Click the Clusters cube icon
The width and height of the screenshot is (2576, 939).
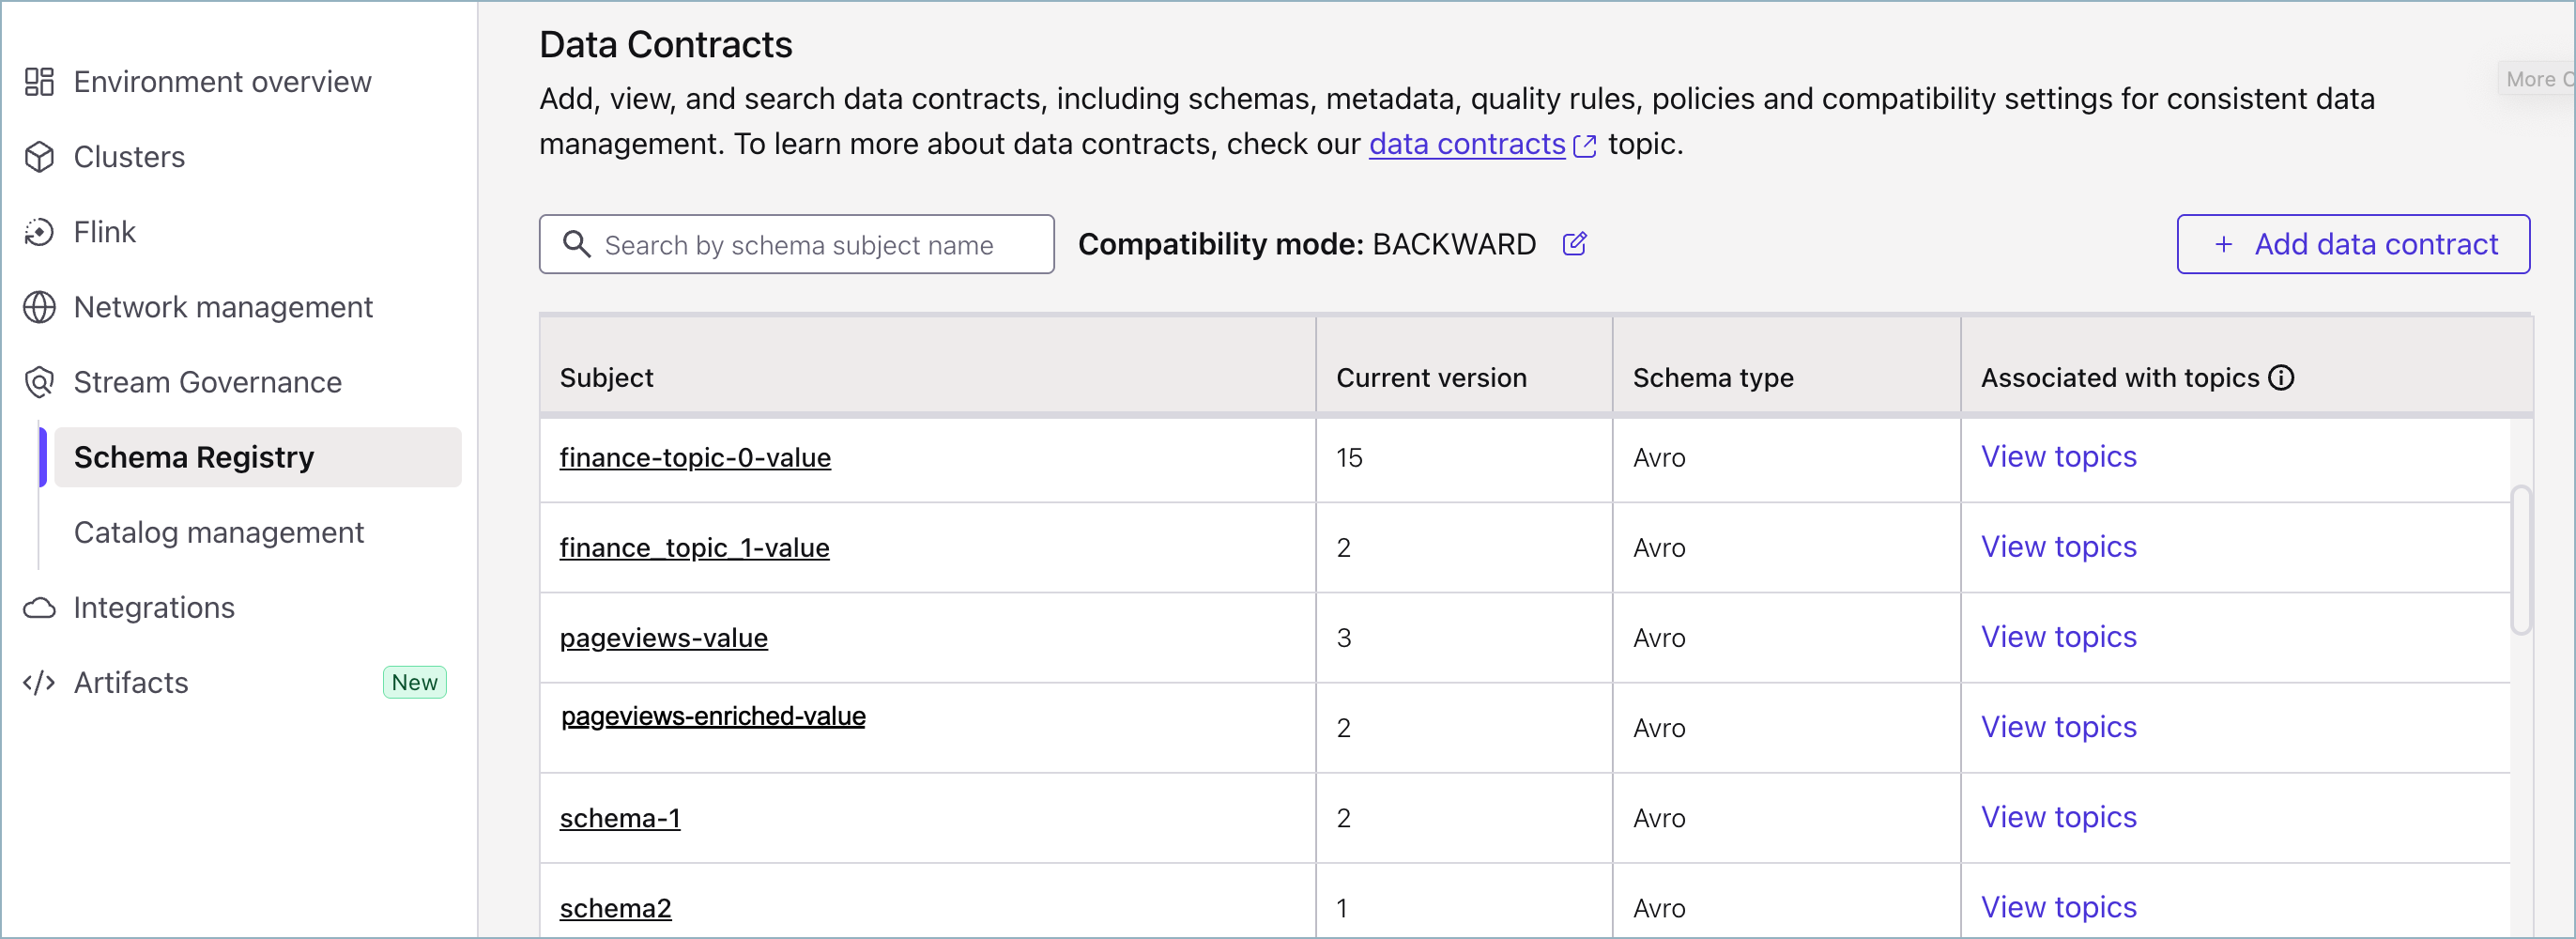click(x=39, y=157)
